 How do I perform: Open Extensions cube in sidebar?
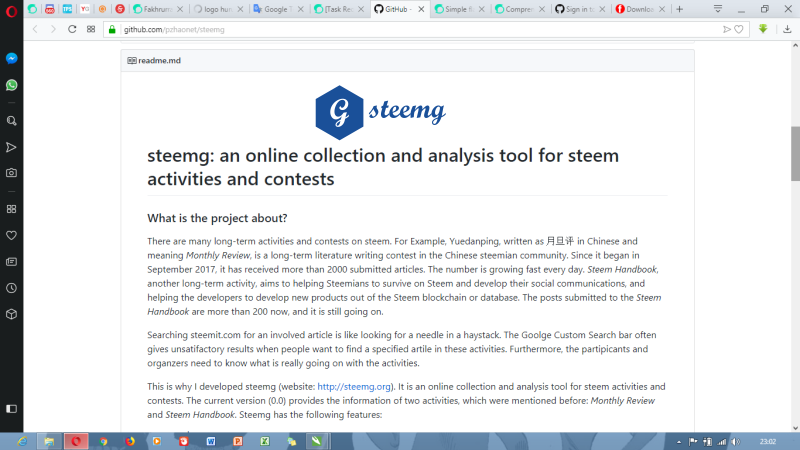tap(11, 314)
